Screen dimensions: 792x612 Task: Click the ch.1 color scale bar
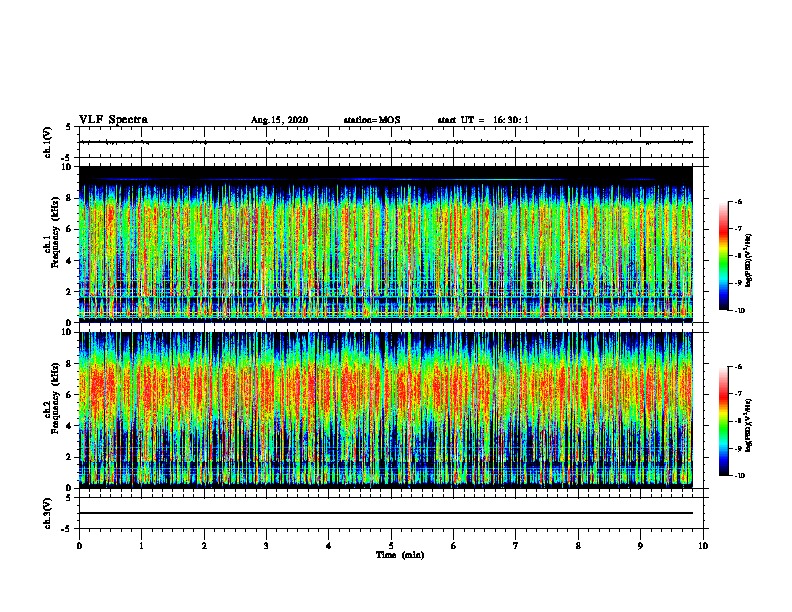point(723,256)
